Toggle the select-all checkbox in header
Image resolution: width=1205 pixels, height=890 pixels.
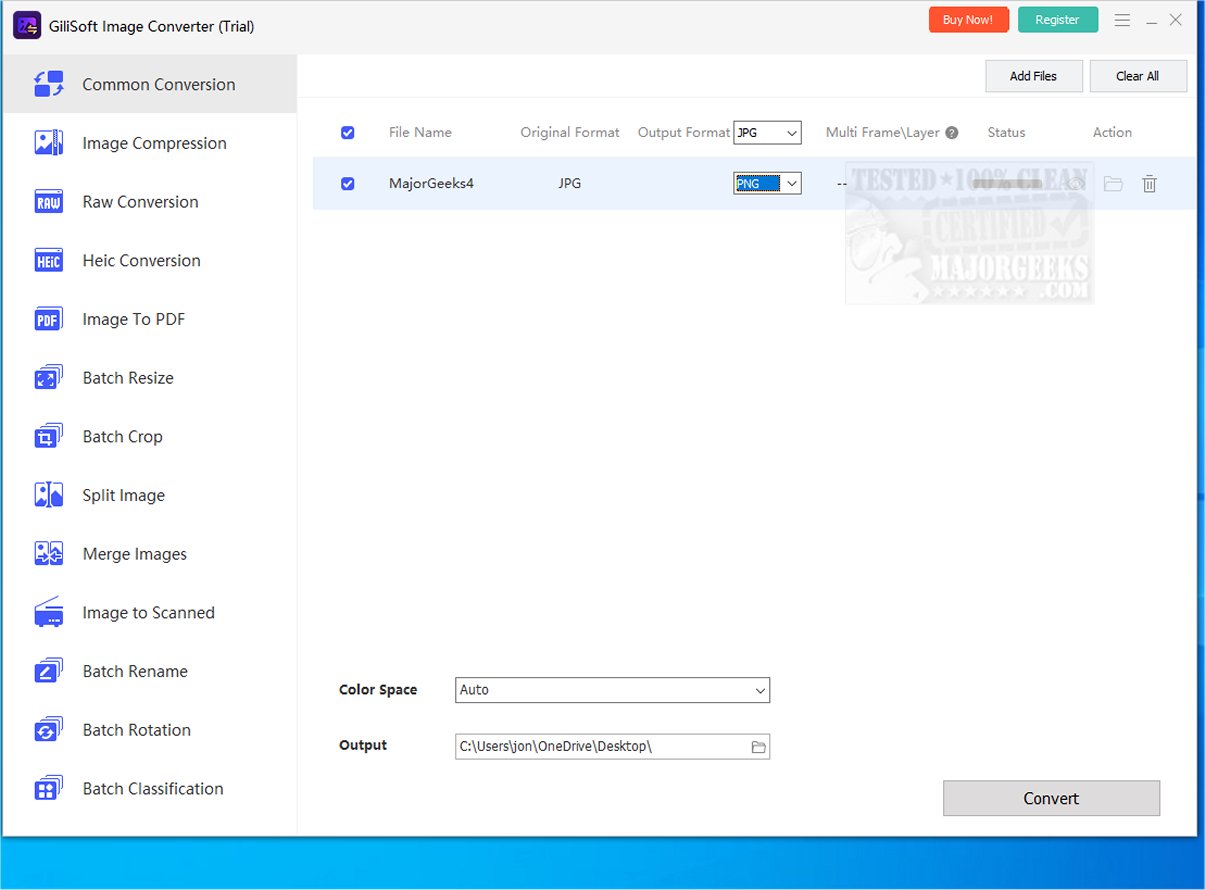348,132
